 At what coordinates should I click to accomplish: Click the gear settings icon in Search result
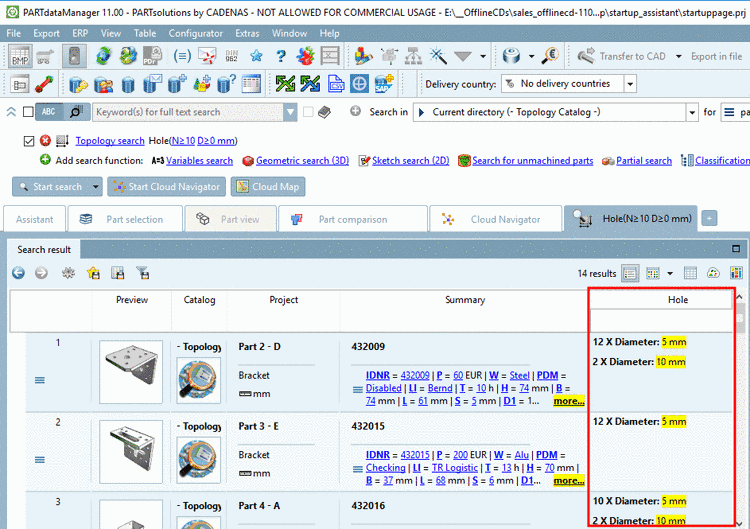click(x=68, y=273)
